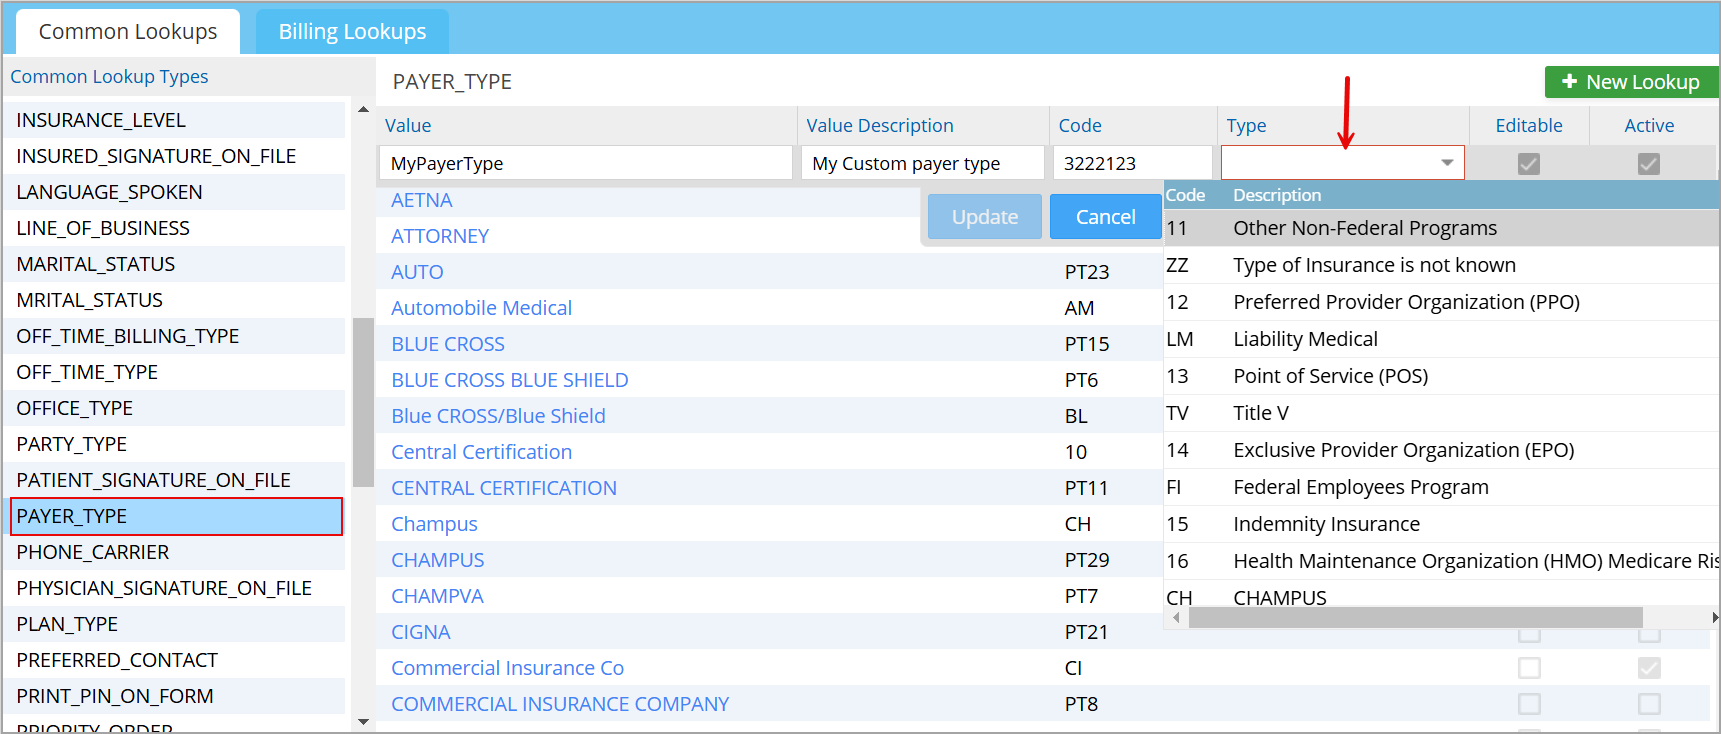
Task: Select PLAN_TYPE in the lookup types list
Action: click(67, 624)
